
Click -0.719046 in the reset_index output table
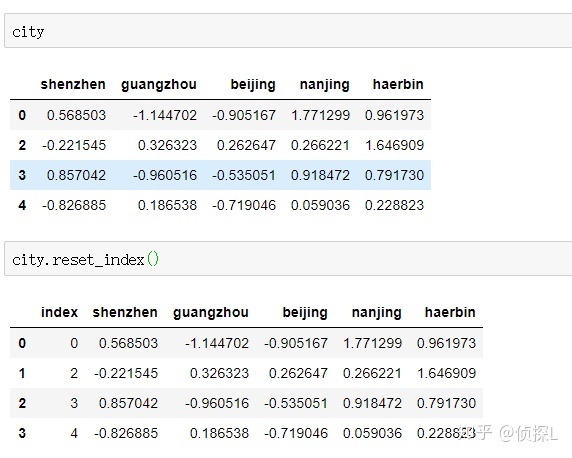coord(296,433)
